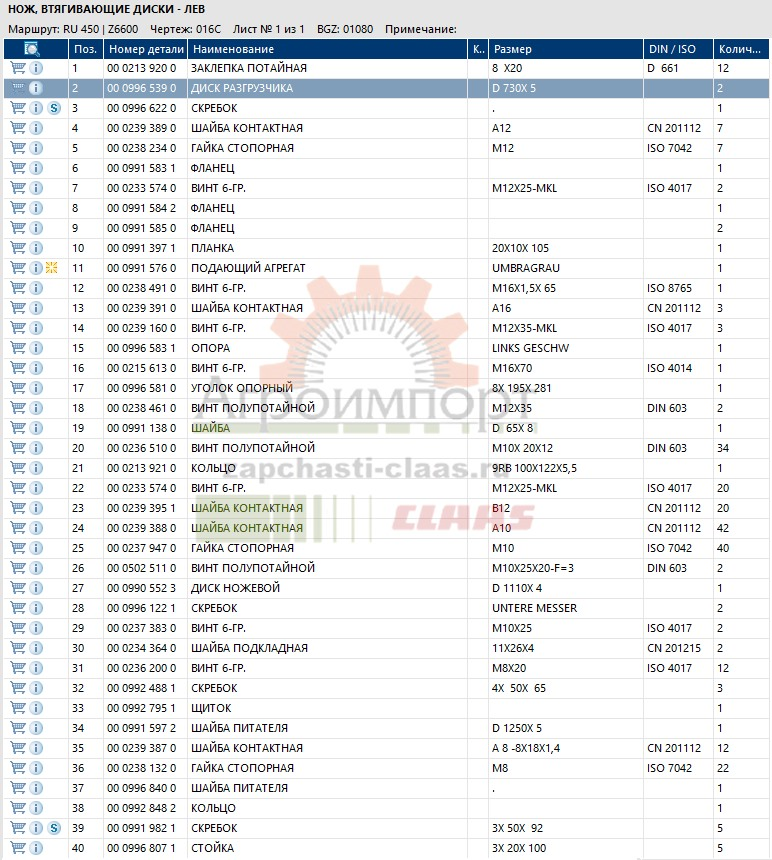Click part number 00 0992 848 2

tap(141, 808)
